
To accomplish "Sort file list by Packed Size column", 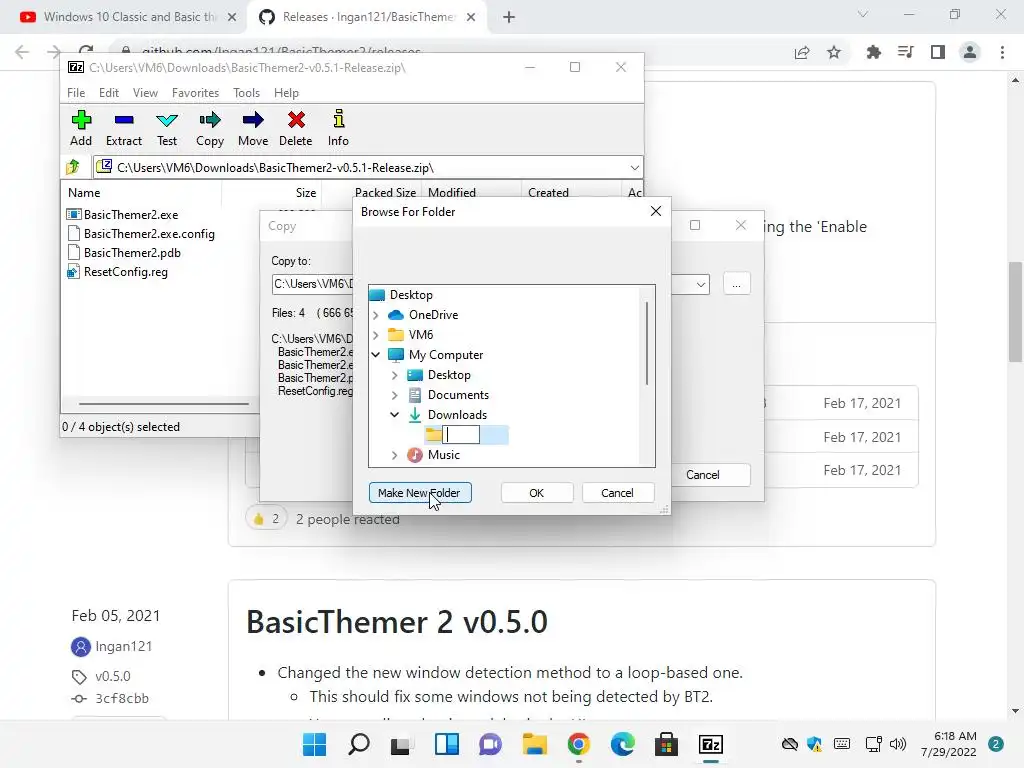I will pyautogui.click(x=385, y=193).
